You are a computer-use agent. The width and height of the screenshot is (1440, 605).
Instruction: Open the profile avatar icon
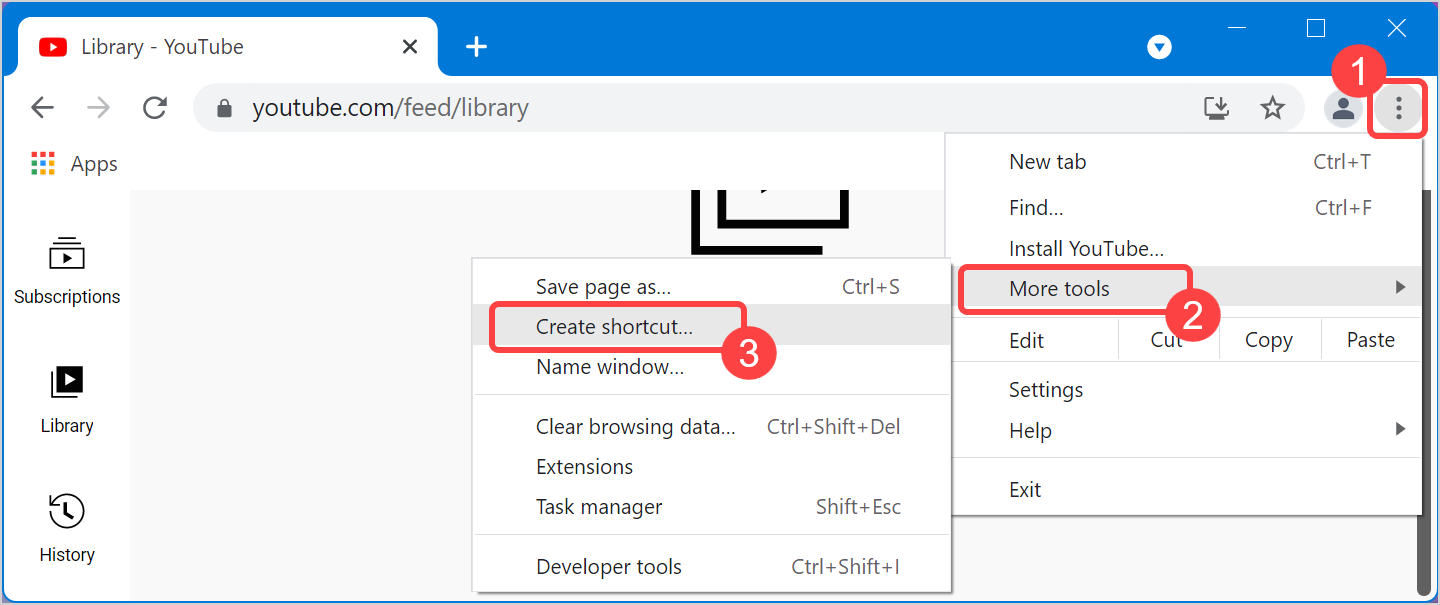click(x=1343, y=108)
